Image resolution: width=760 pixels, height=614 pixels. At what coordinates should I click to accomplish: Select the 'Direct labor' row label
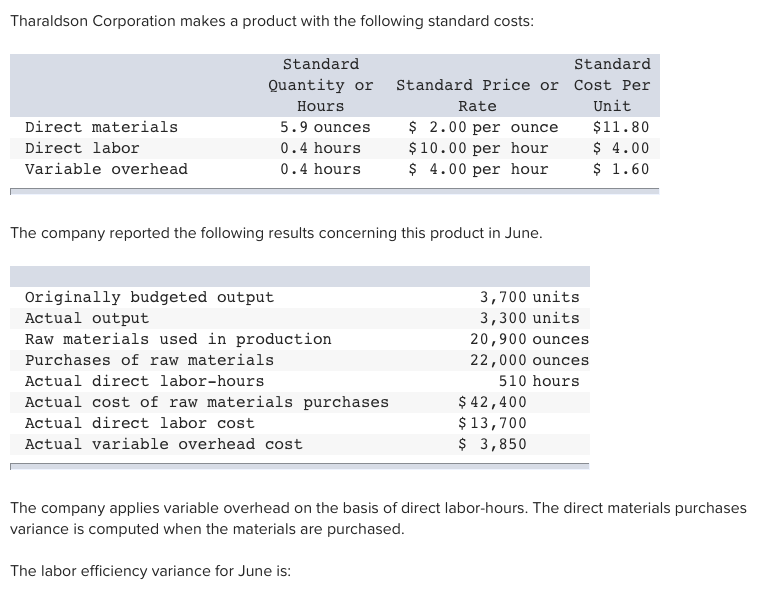[x=82, y=148]
